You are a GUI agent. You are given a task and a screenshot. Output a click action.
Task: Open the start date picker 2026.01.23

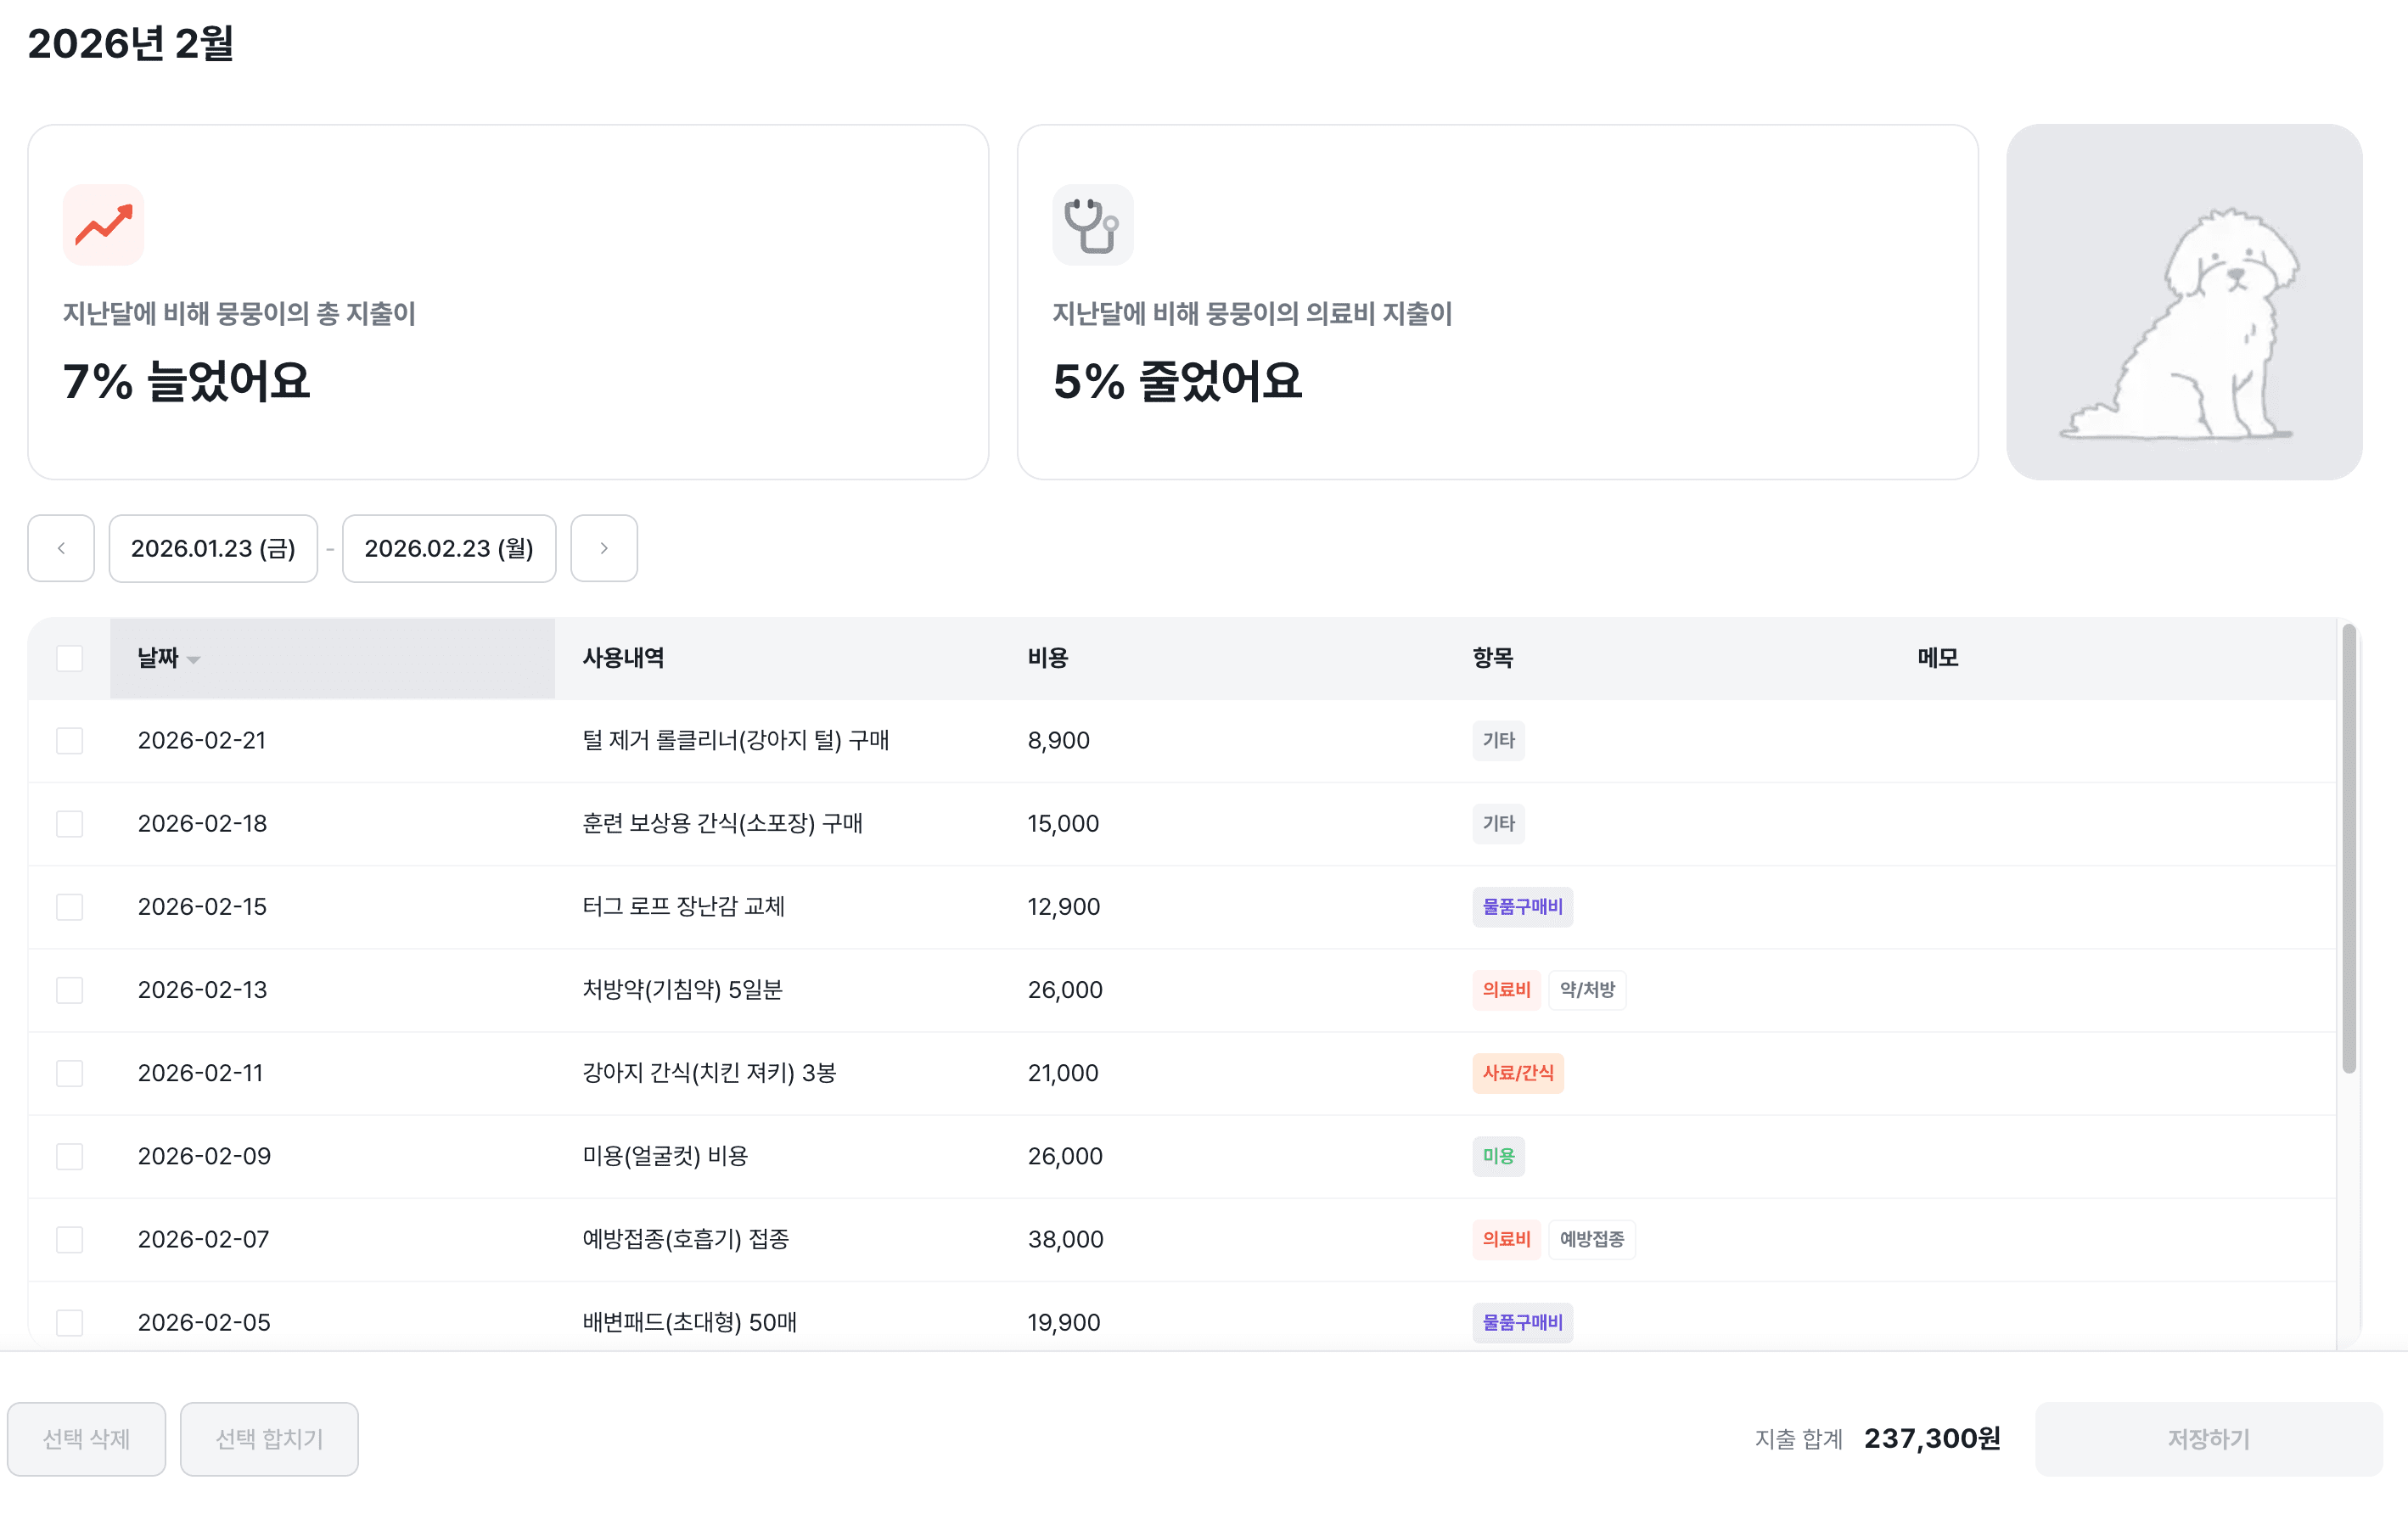point(213,548)
